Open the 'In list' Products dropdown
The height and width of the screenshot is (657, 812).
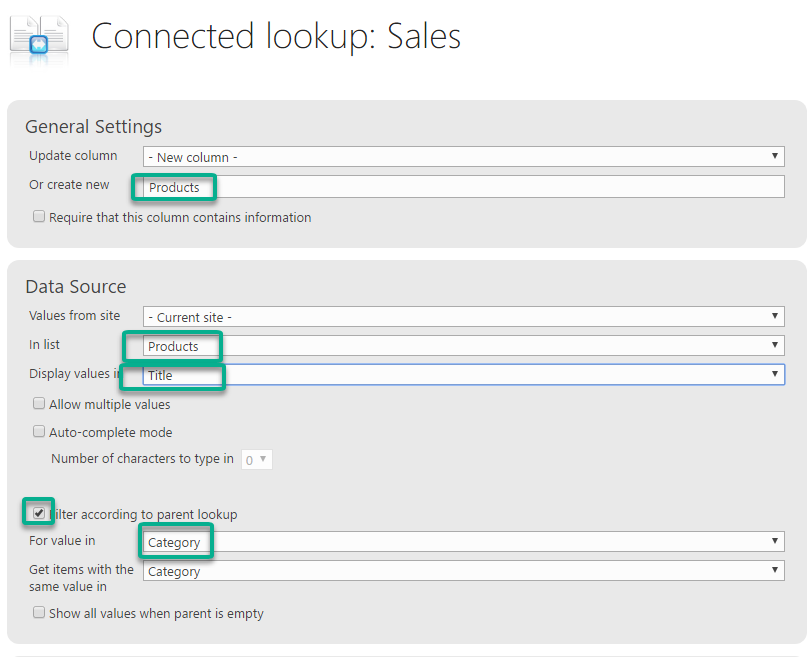click(463, 345)
